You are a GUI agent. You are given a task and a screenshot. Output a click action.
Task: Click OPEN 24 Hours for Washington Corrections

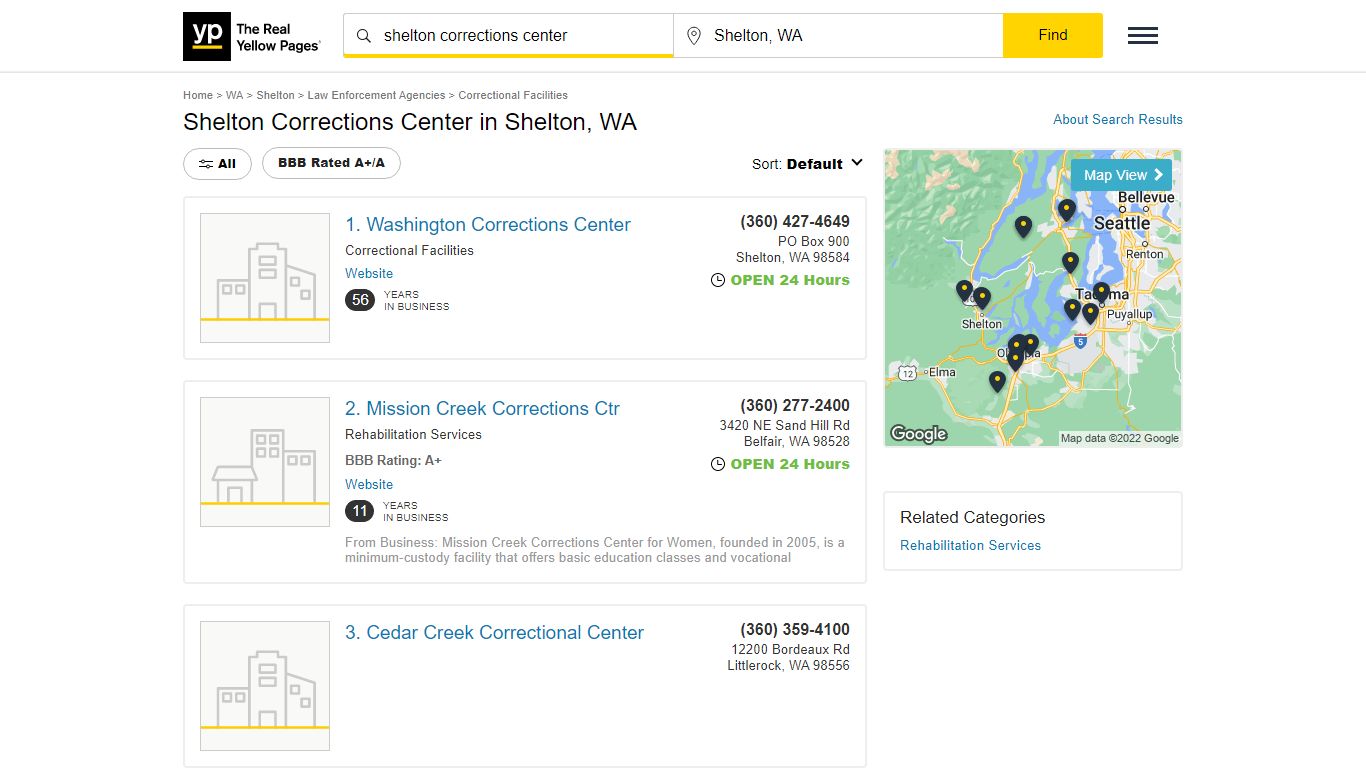tap(790, 280)
